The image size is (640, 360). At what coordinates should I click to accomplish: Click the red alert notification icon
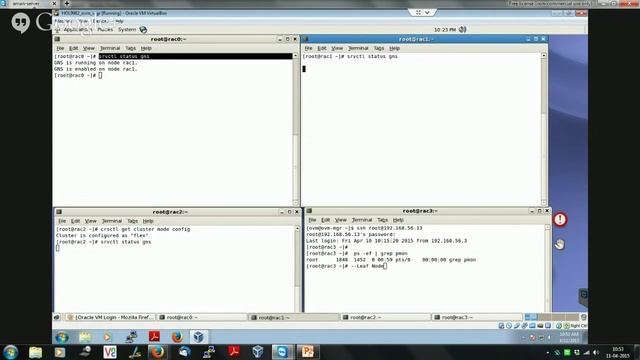point(560,220)
